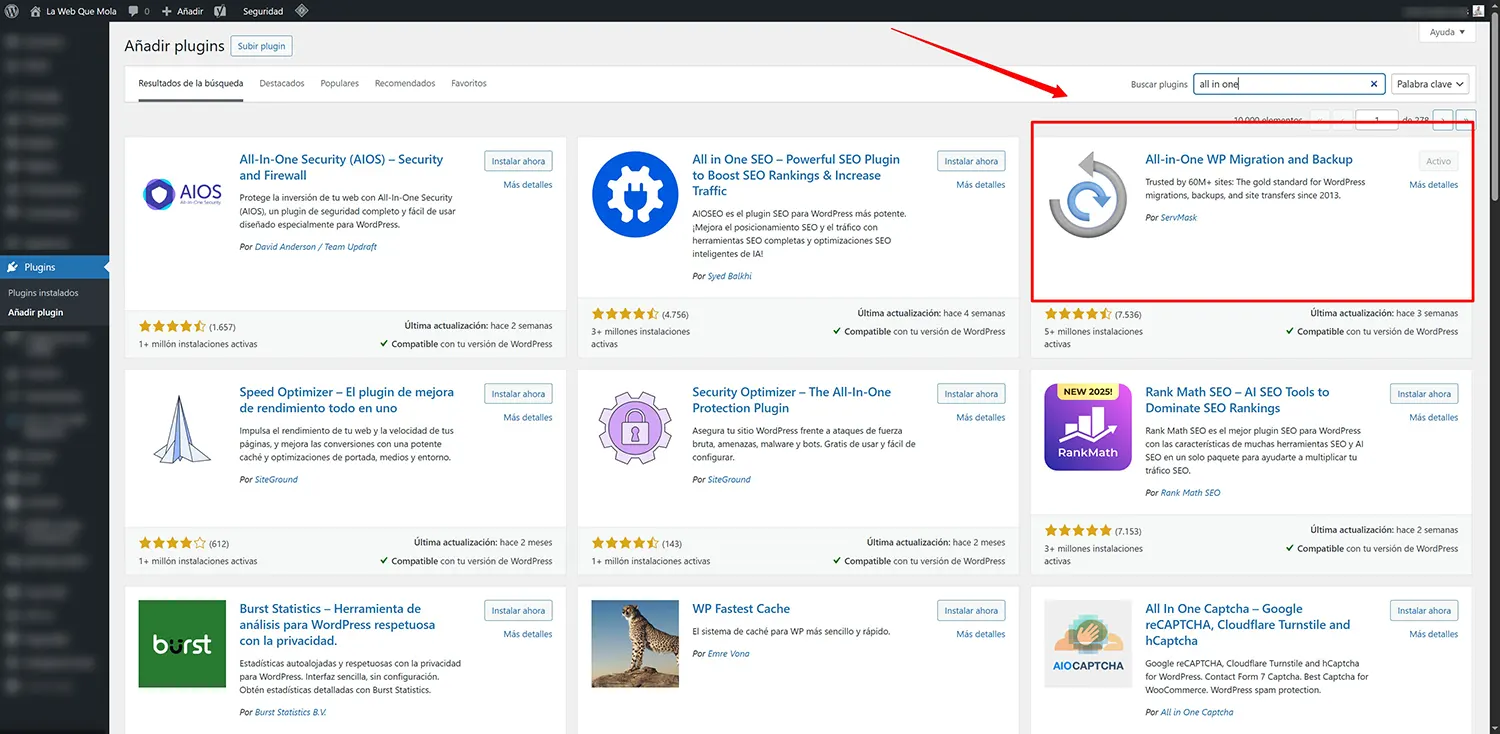The height and width of the screenshot is (734, 1500).
Task: Open Más detalles for WP Fastest Cache
Action: [980, 634]
